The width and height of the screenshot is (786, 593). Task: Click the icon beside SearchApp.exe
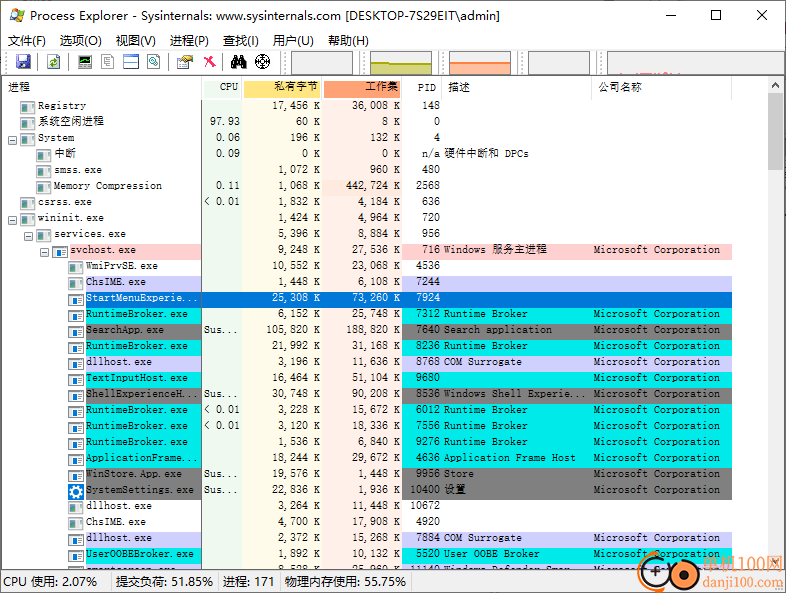tap(75, 331)
